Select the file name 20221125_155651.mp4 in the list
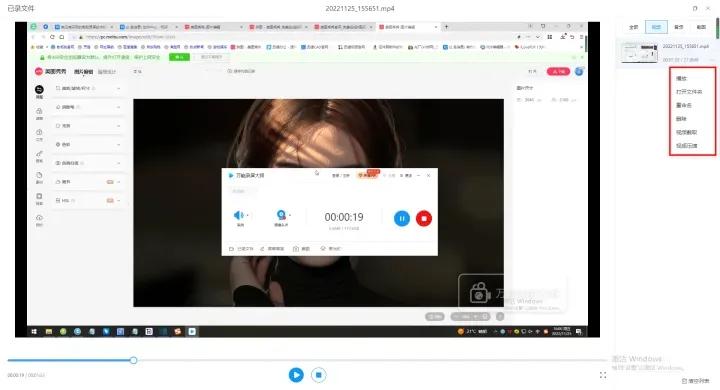This screenshot has width=720, height=390. tap(686, 46)
